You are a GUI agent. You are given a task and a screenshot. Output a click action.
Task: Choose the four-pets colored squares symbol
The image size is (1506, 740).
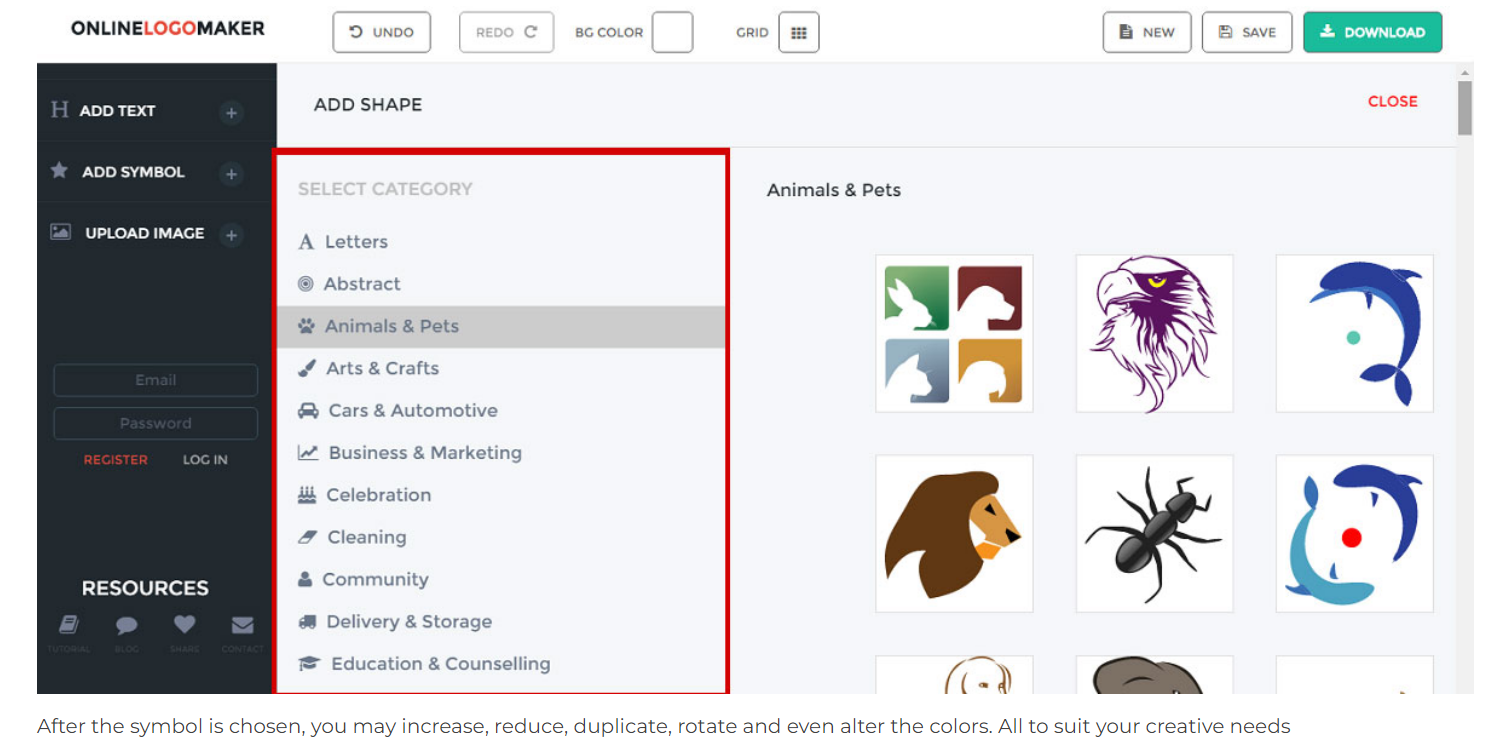click(954, 333)
